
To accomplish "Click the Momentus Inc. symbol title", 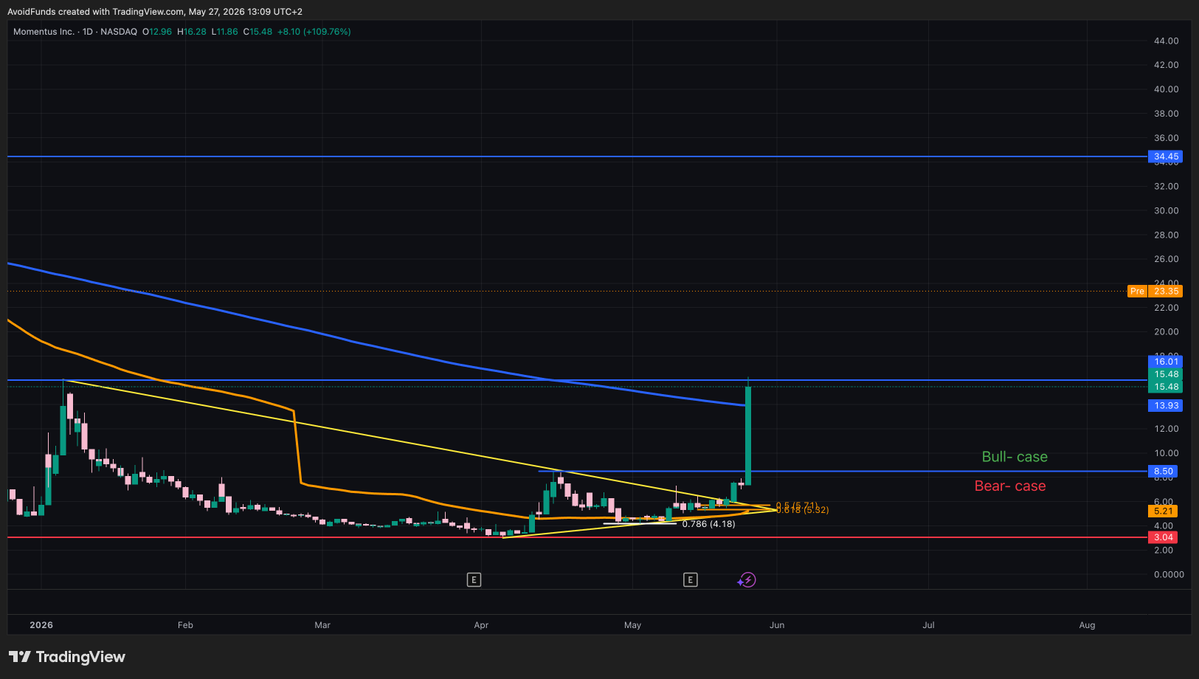I will [x=44, y=31].
